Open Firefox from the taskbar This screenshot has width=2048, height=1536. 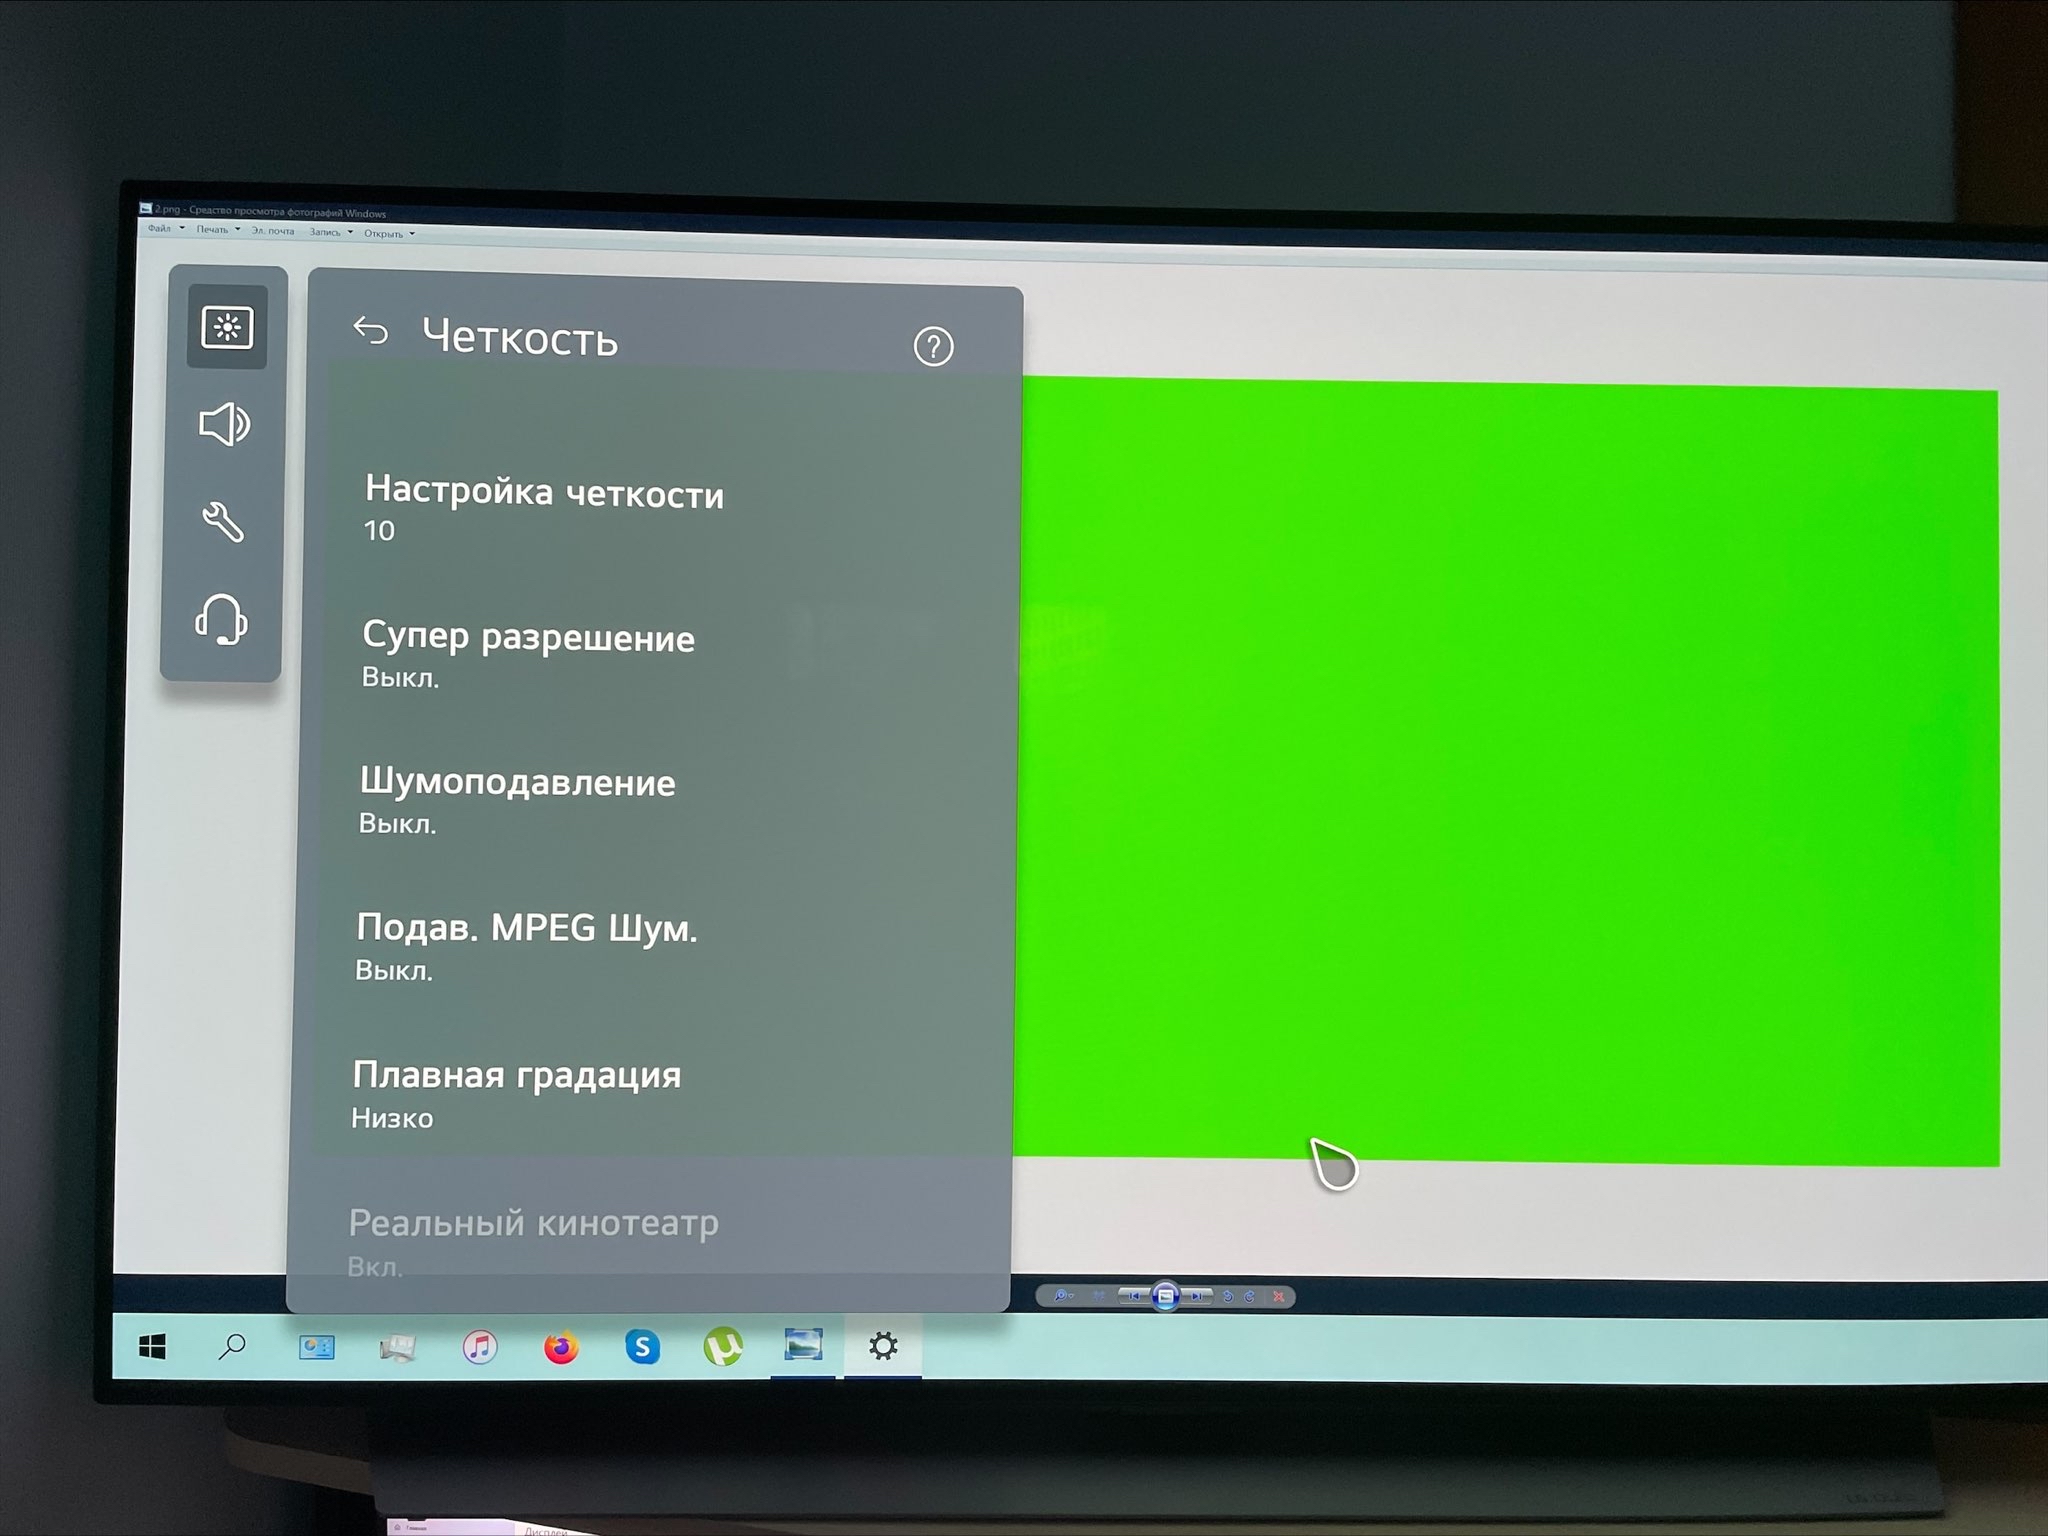[561, 1348]
